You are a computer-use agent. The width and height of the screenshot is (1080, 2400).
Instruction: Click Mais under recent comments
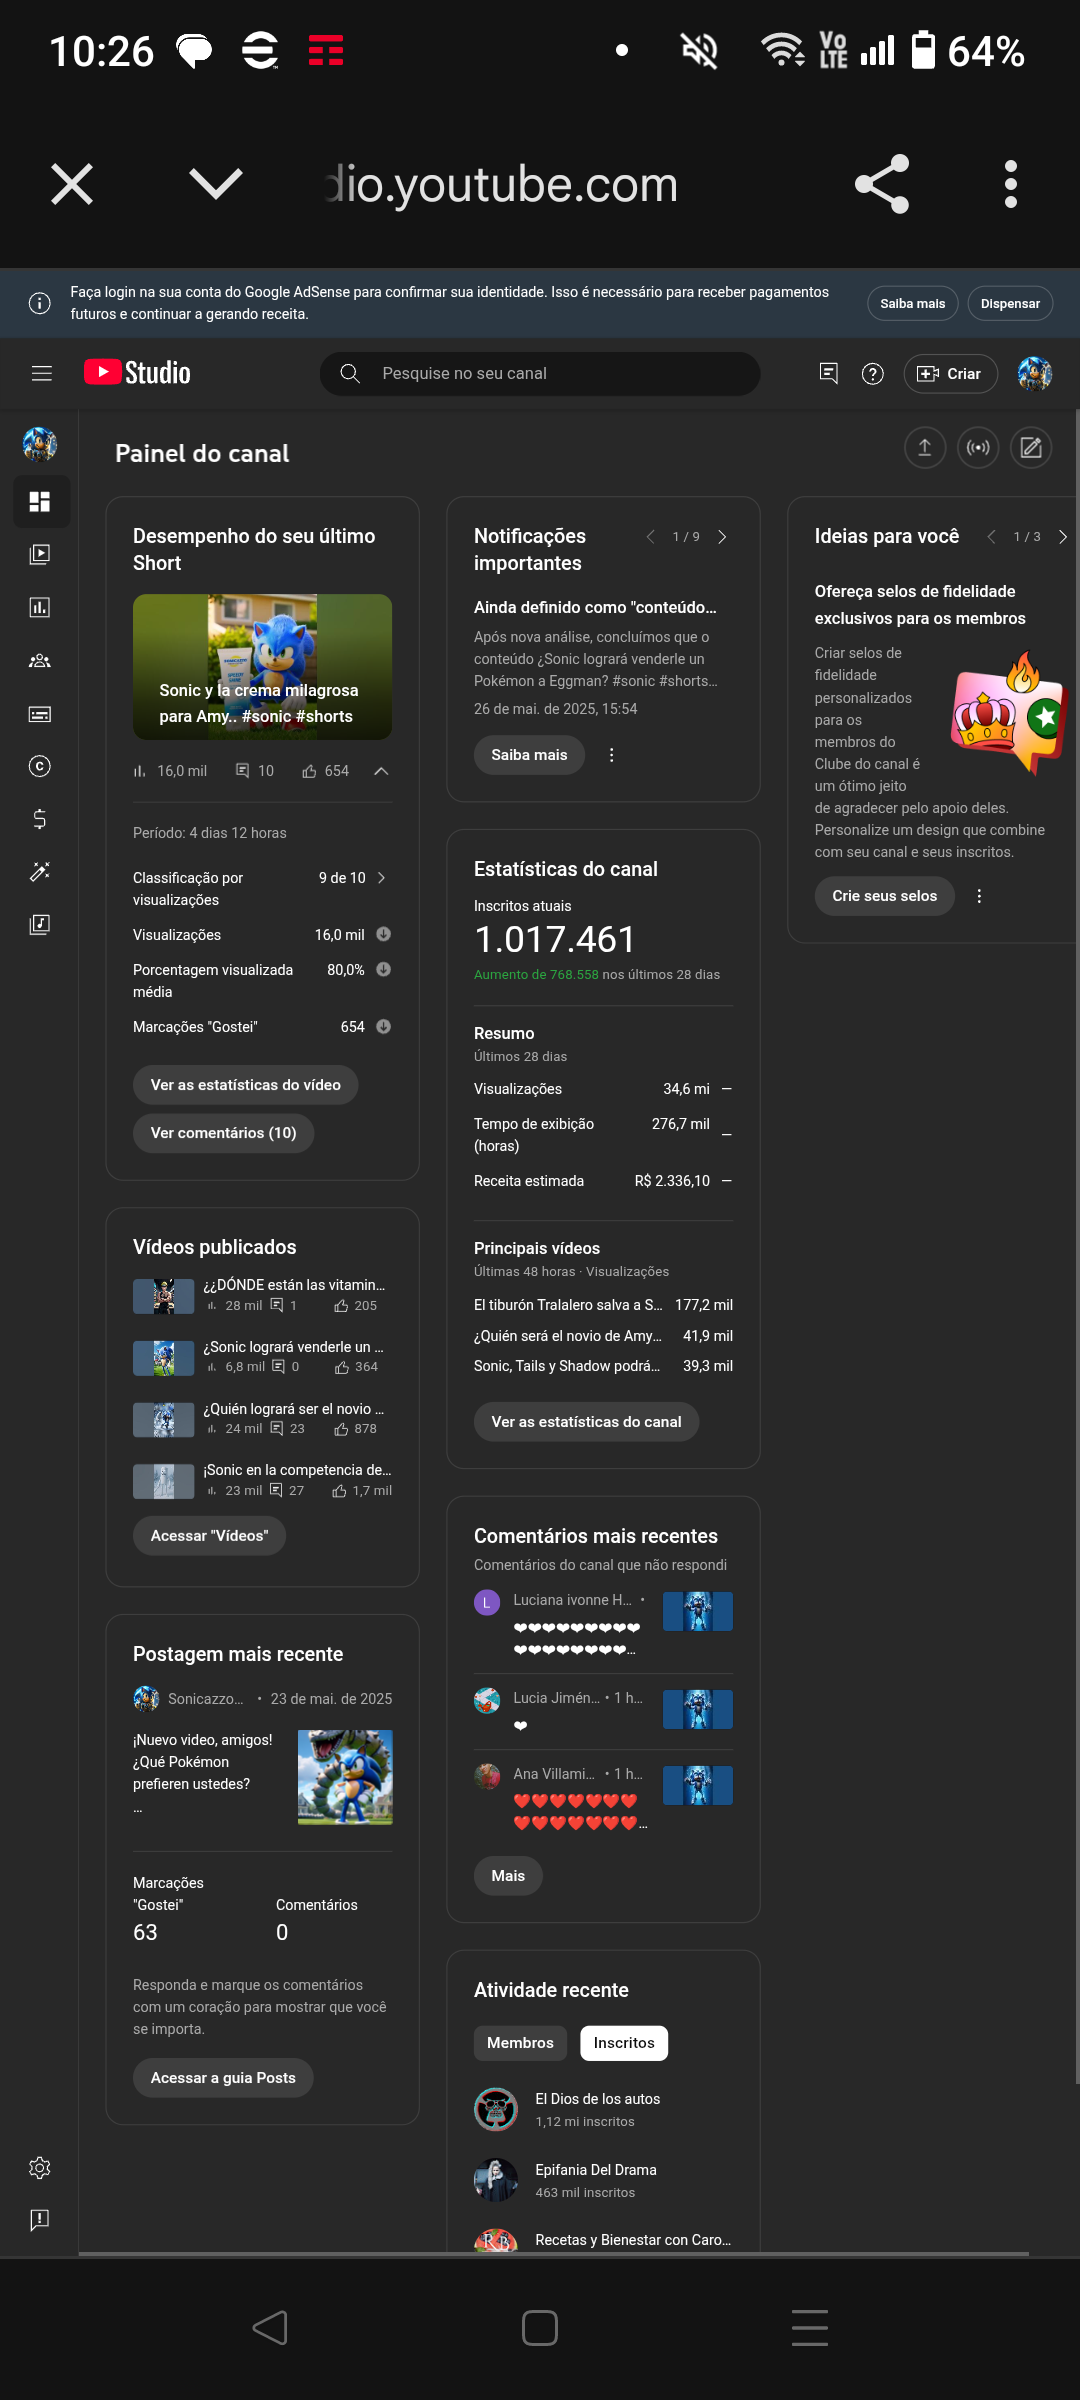tap(508, 1876)
